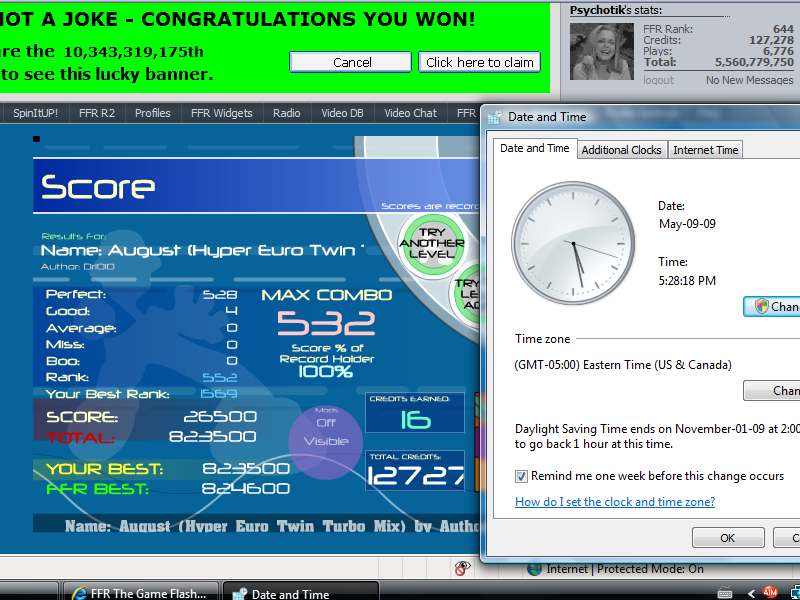Image resolution: width=800 pixels, height=600 pixels.
Task: Click the AIM icon in system tray
Action: [x=770, y=591]
